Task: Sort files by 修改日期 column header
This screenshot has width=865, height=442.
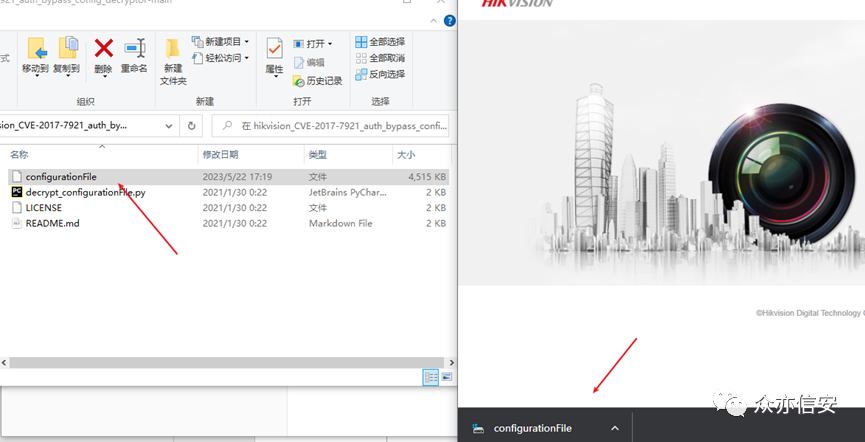Action: [221, 155]
